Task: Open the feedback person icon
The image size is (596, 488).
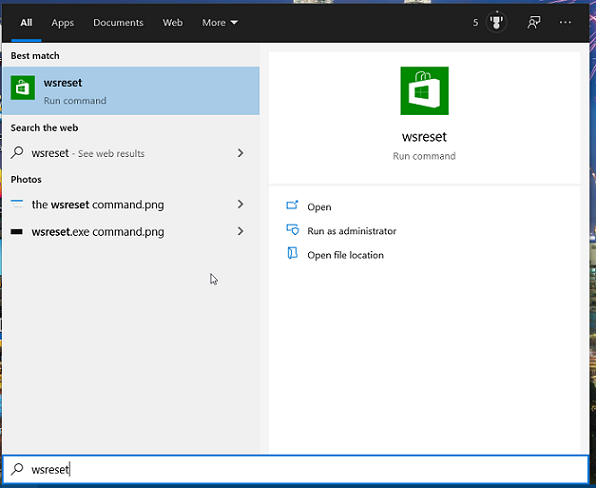Action: click(x=534, y=22)
